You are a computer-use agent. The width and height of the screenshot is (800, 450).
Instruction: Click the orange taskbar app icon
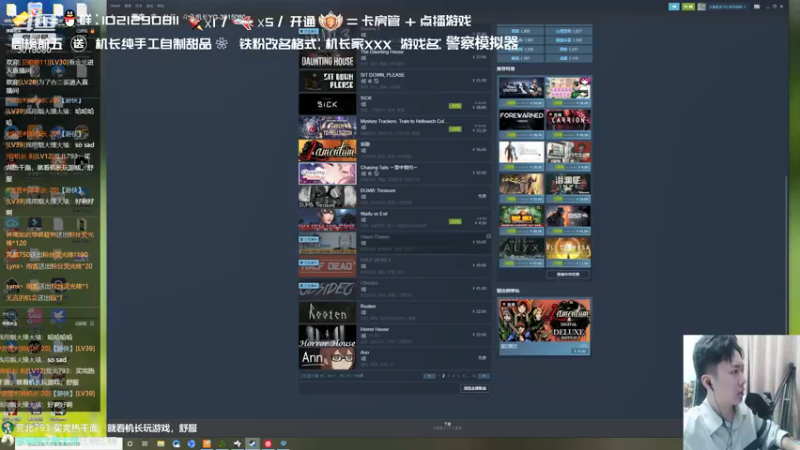[207, 444]
